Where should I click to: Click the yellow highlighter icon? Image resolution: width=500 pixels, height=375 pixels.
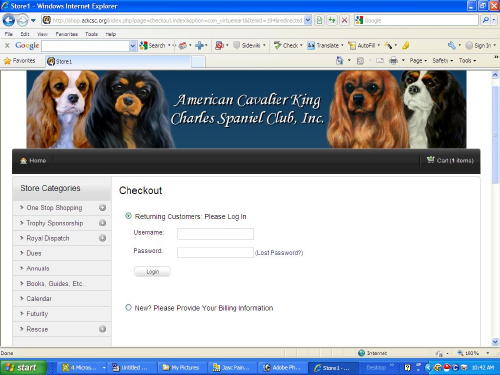[406, 45]
